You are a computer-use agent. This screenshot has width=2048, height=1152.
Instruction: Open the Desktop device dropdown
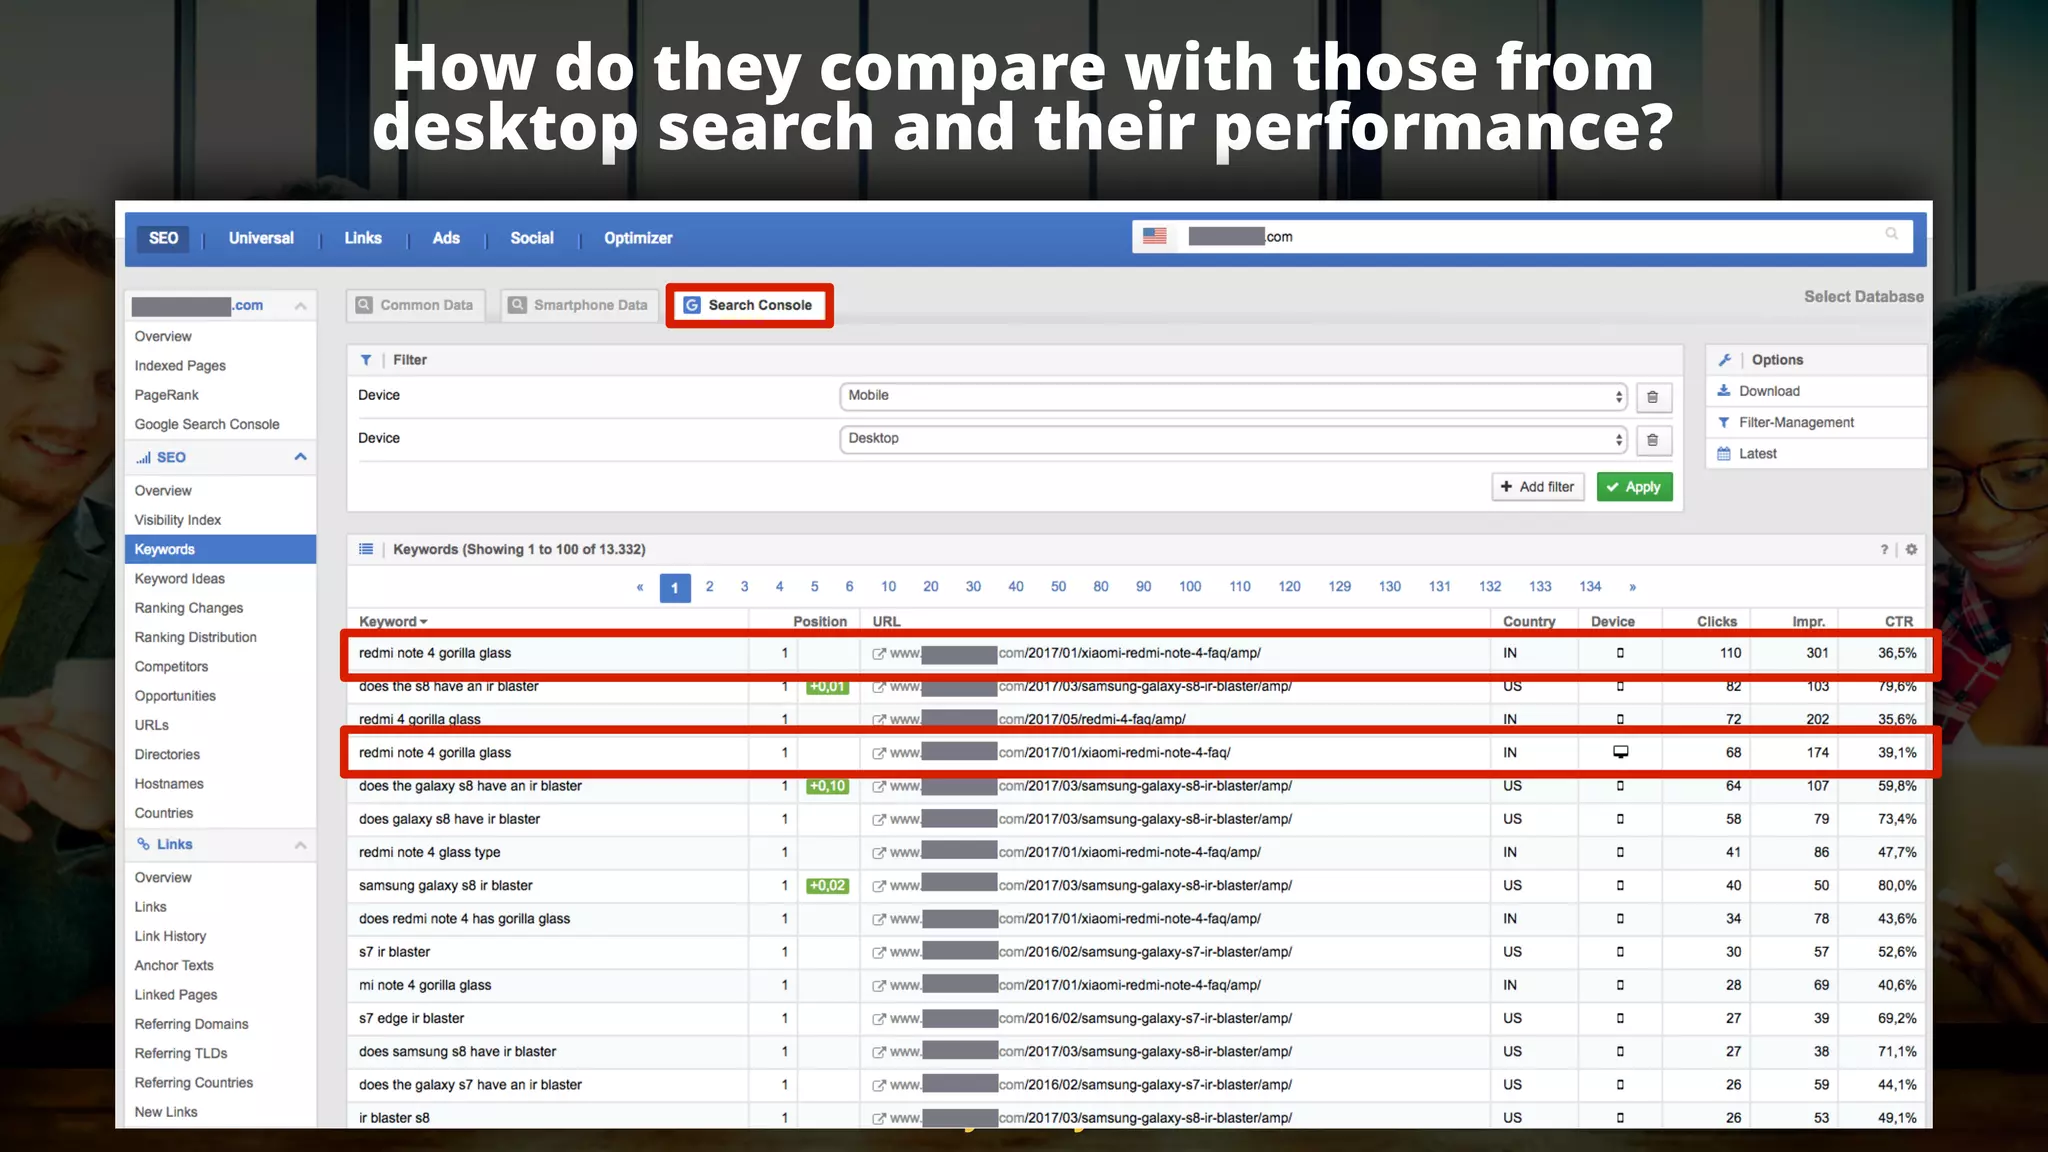[x=1233, y=439]
